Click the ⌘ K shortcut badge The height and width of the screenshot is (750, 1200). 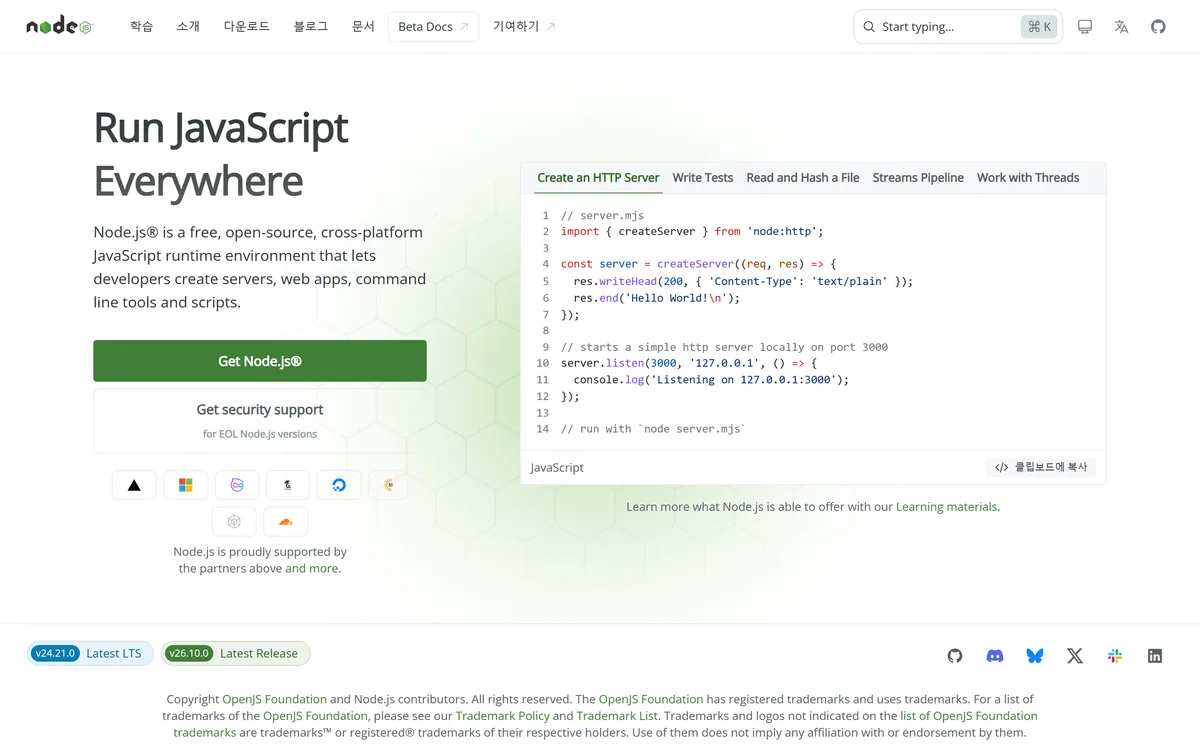(x=1039, y=27)
